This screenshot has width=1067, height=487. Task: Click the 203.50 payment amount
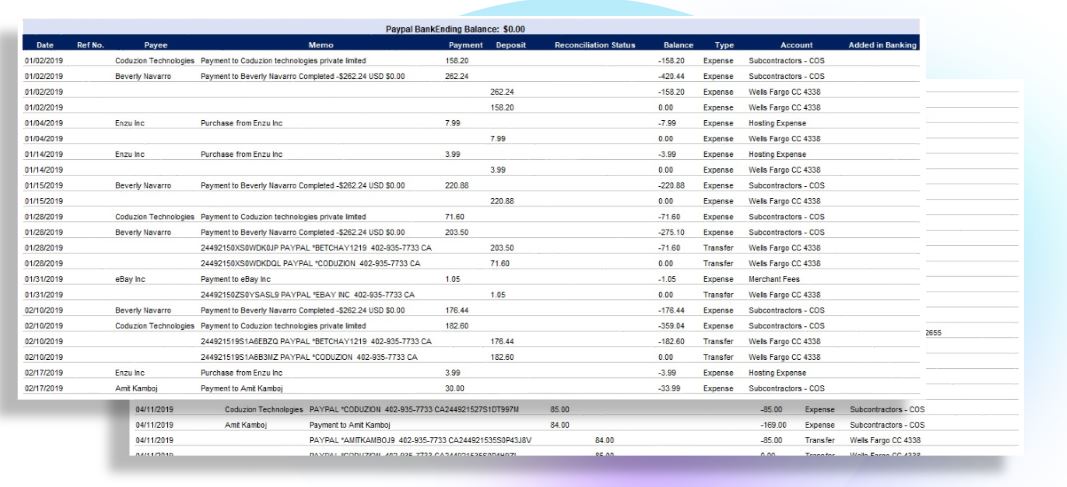pos(457,232)
